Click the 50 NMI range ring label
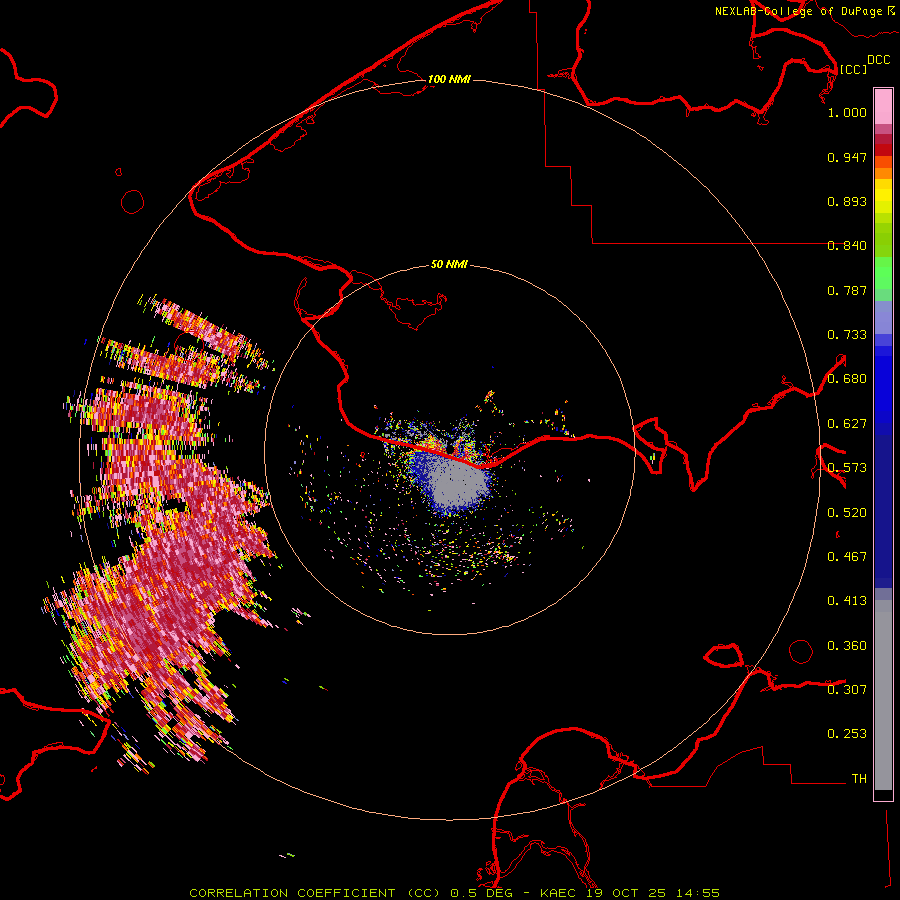 [x=449, y=264]
